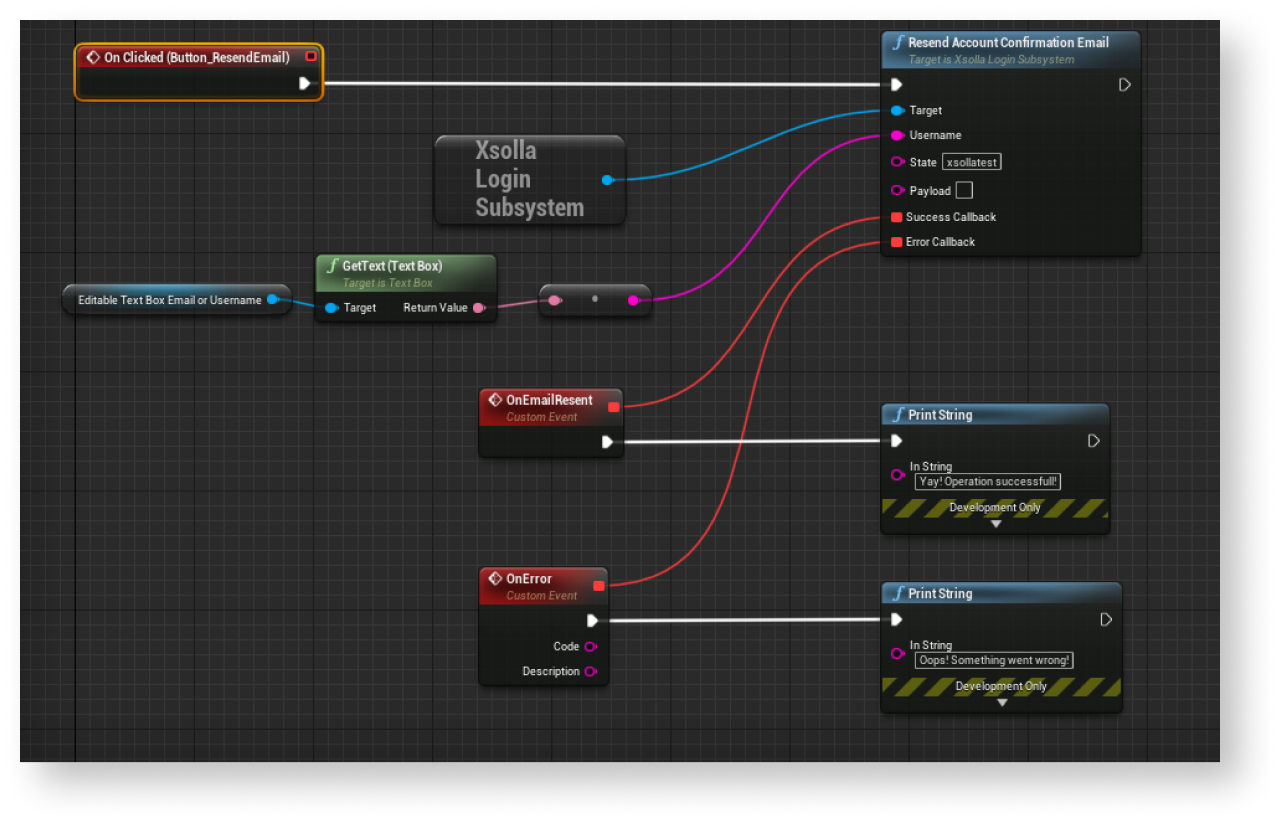Click the Success Callback input pin
The image size is (1280, 823).
click(897, 217)
